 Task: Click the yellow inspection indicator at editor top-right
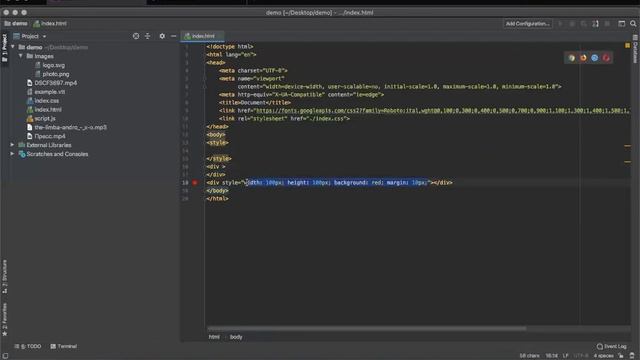click(x=627, y=45)
